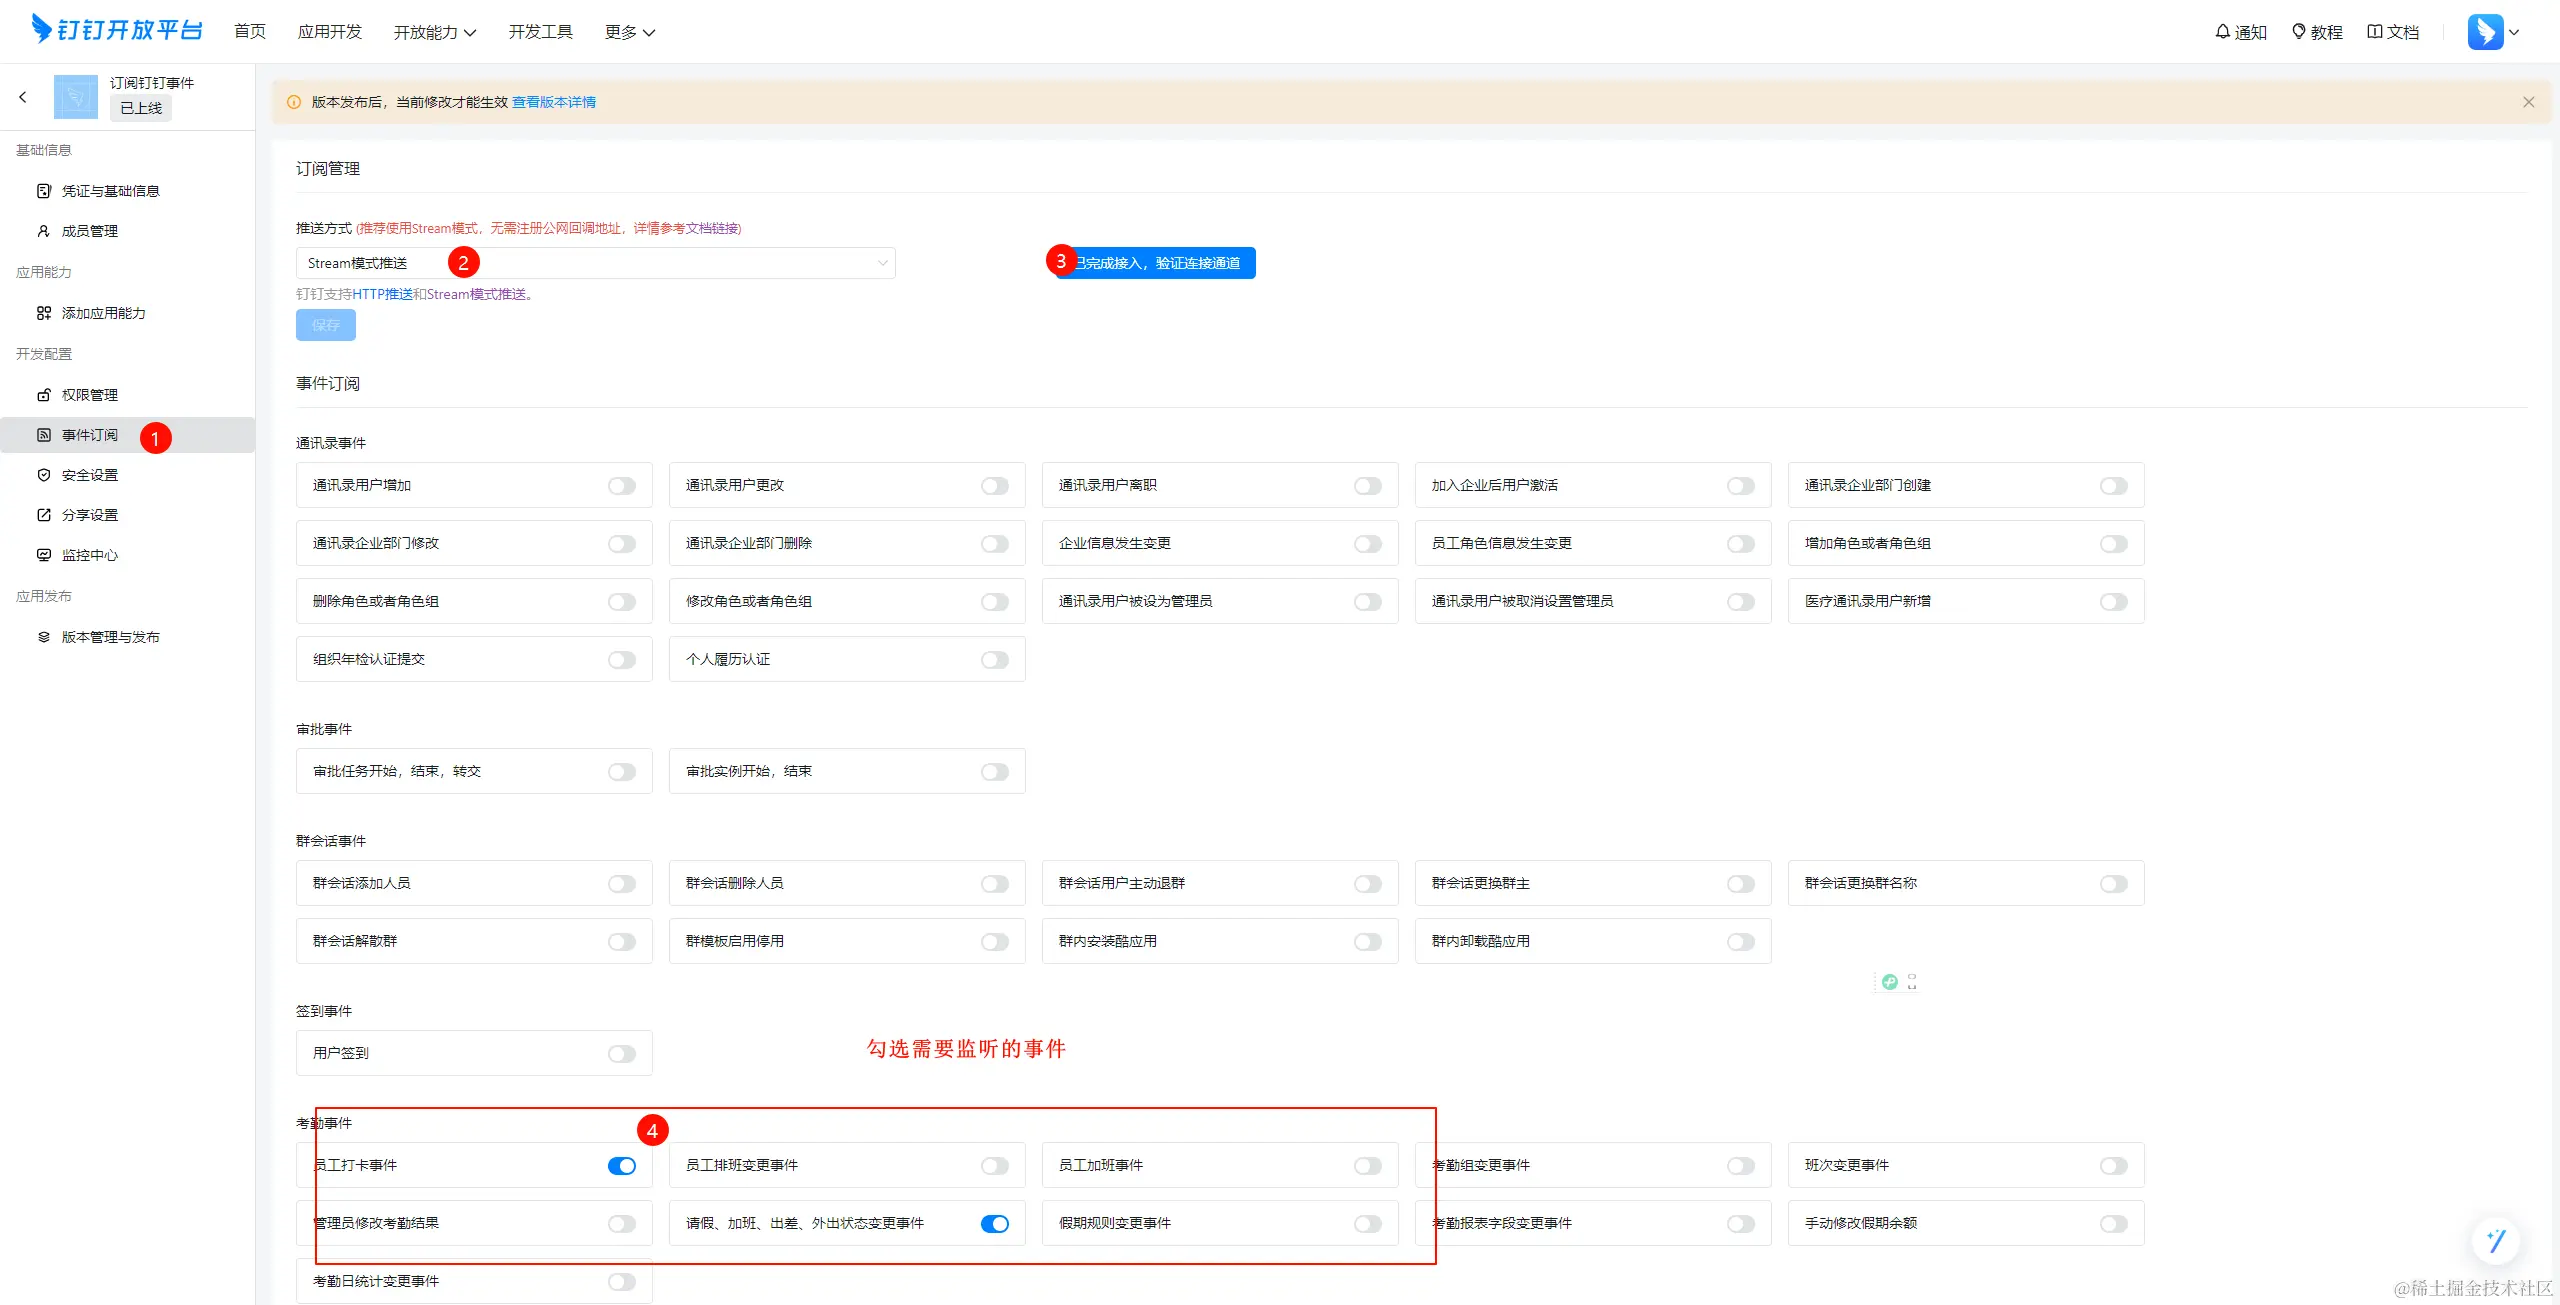Click the DingTalk open platform logo
This screenshot has width=2560, height=1305.
pyautogui.click(x=117, y=30)
